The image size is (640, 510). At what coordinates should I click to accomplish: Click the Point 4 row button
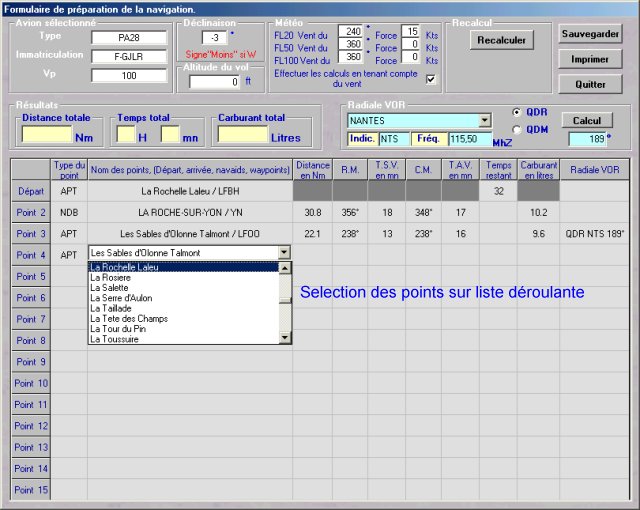point(31,255)
